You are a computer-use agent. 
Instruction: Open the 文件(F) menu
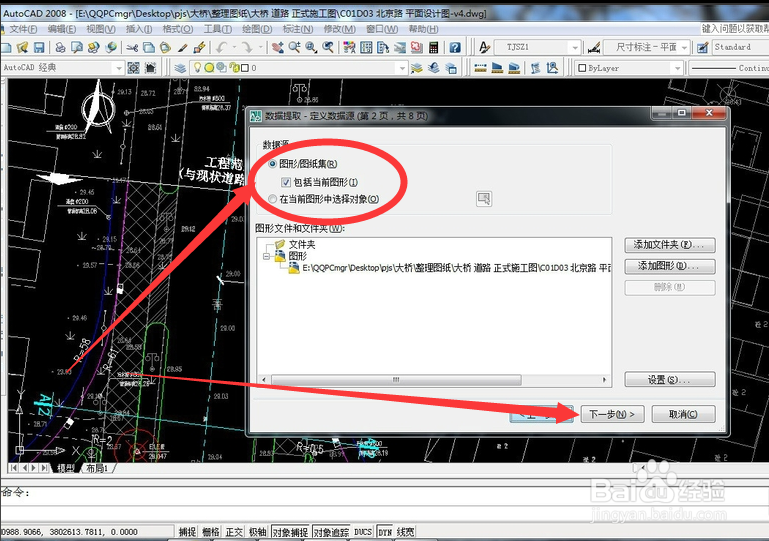point(23,29)
